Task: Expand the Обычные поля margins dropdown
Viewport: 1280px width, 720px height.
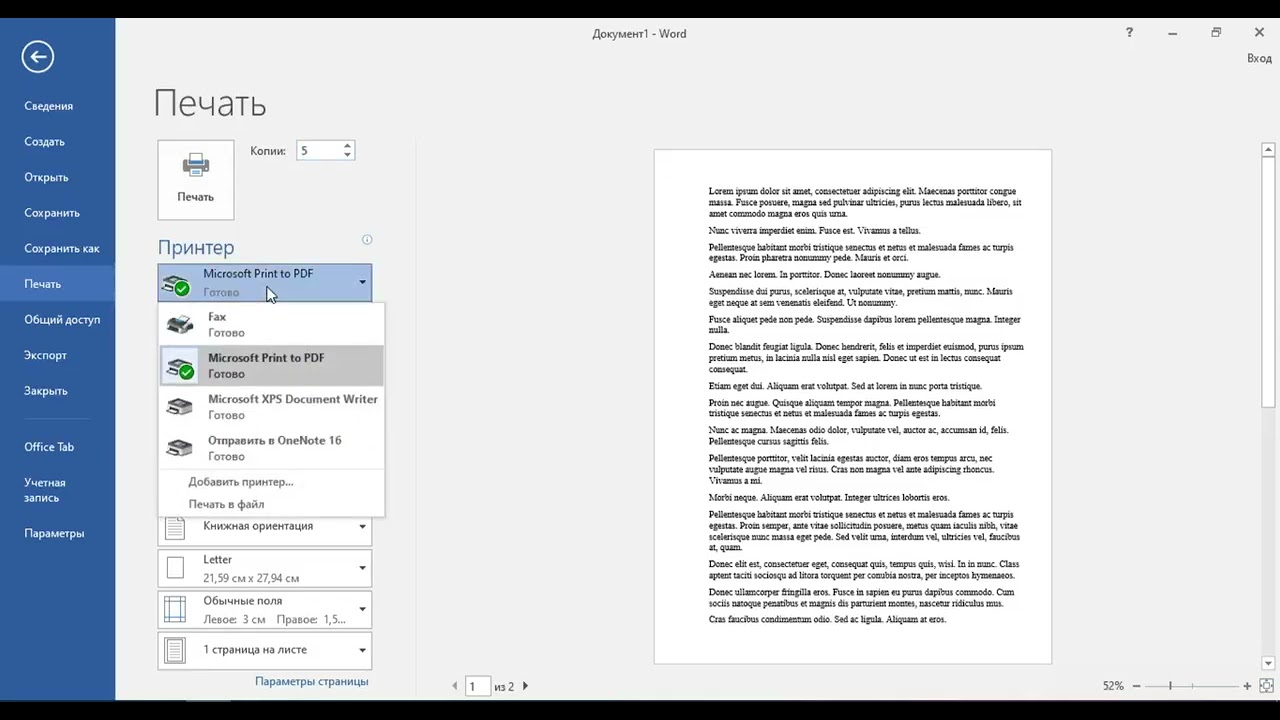Action: point(265,609)
